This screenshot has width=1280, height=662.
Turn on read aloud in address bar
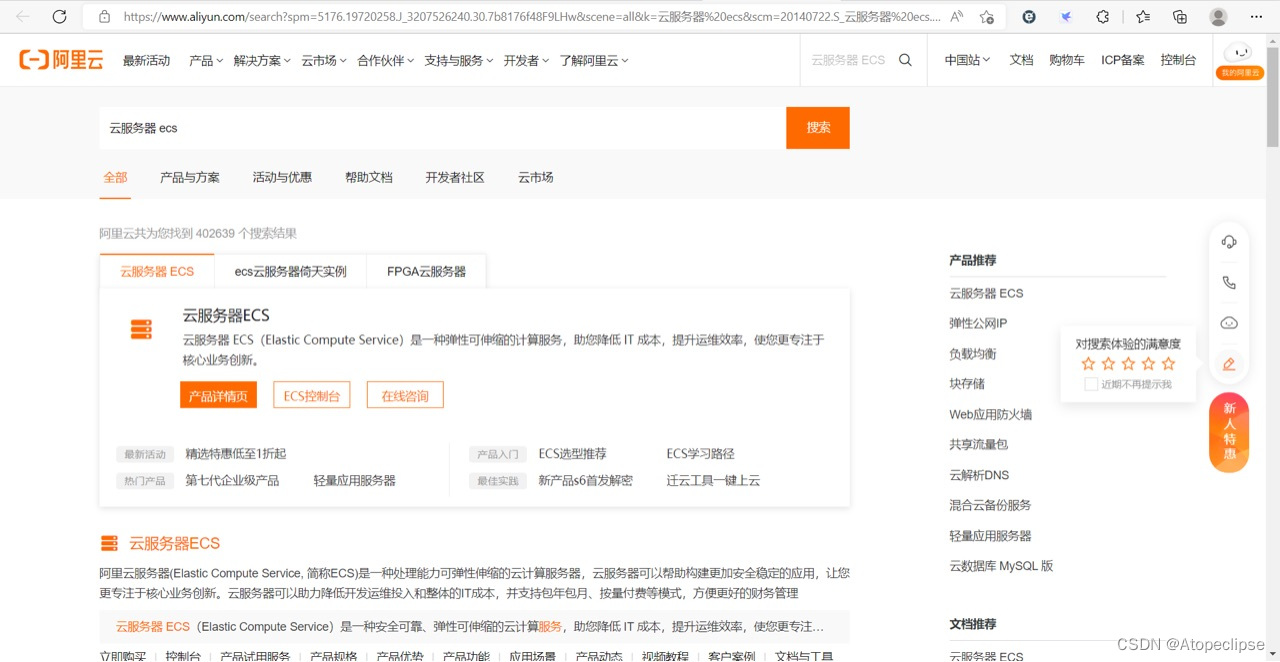coord(957,17)
